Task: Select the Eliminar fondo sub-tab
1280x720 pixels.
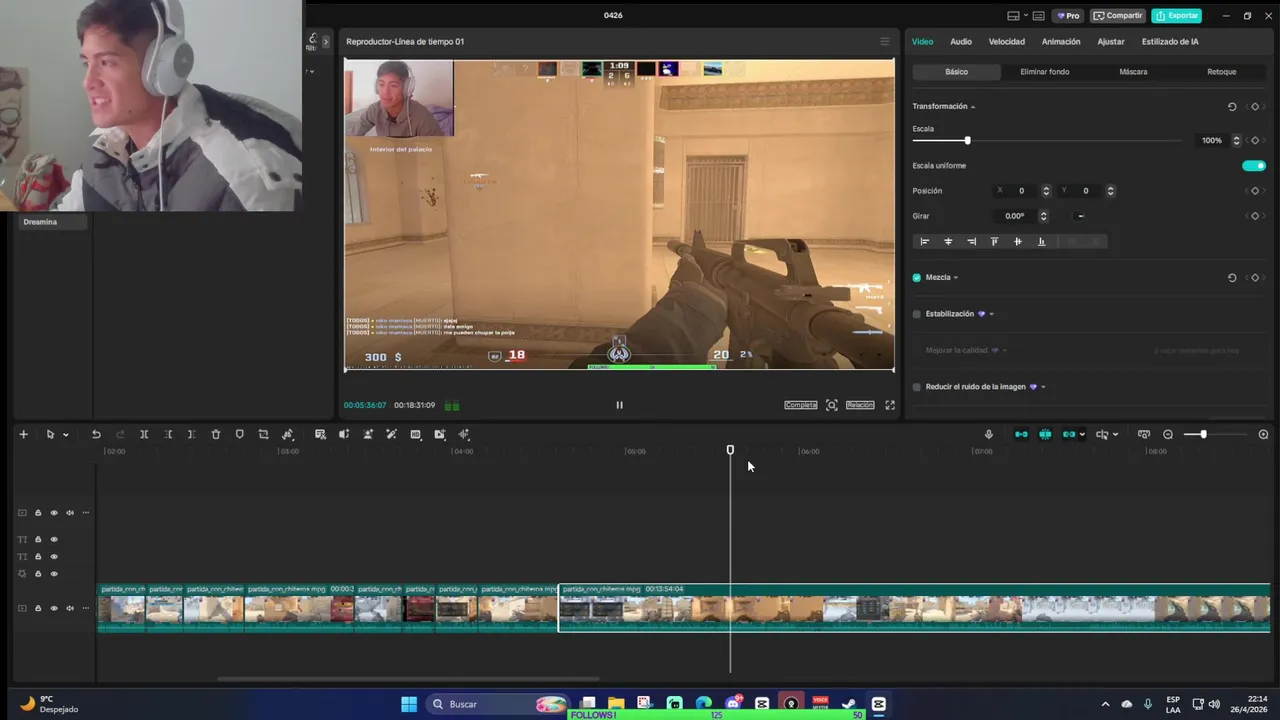Action: click(x=1044, y=72)
